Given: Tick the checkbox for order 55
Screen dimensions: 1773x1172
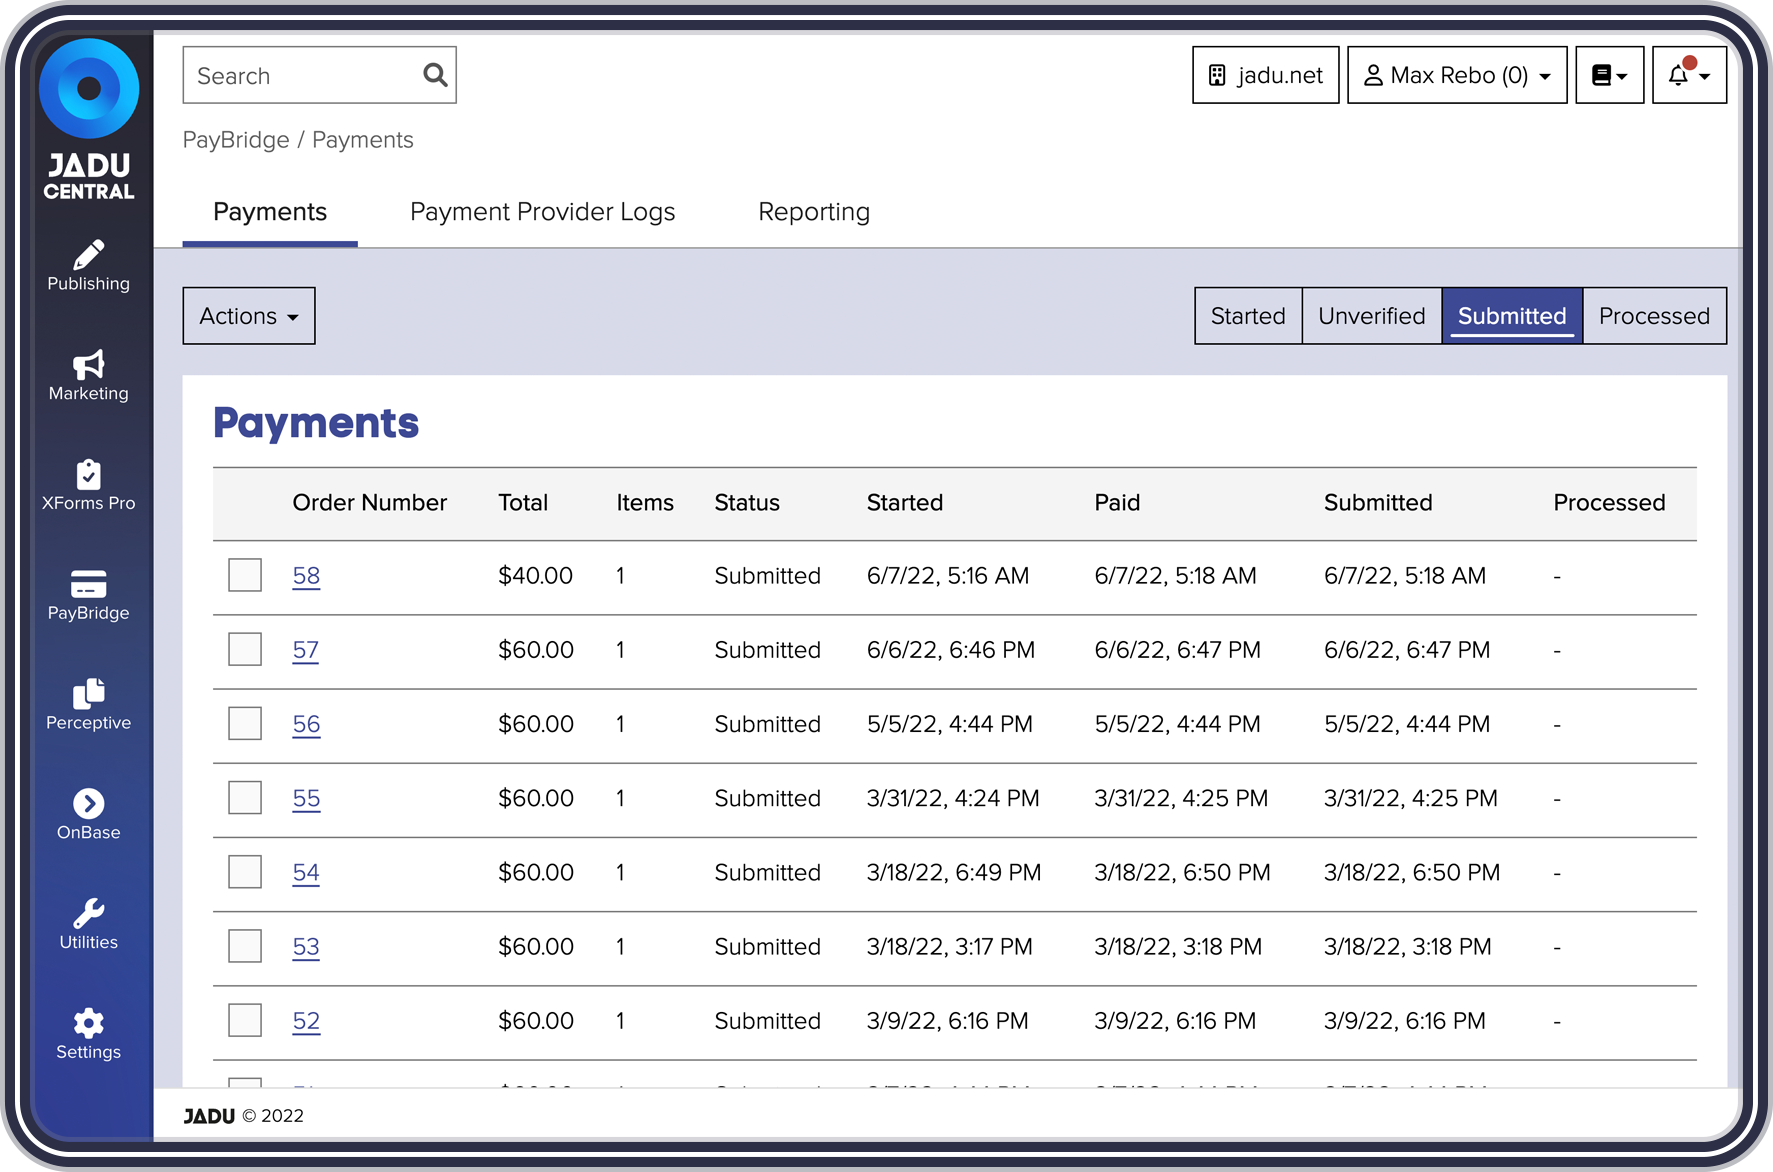Looking at the screenshot, I should [245, 798].
